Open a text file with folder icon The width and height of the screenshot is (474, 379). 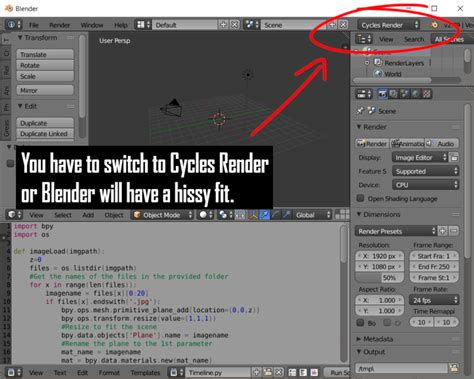point(267,372)
